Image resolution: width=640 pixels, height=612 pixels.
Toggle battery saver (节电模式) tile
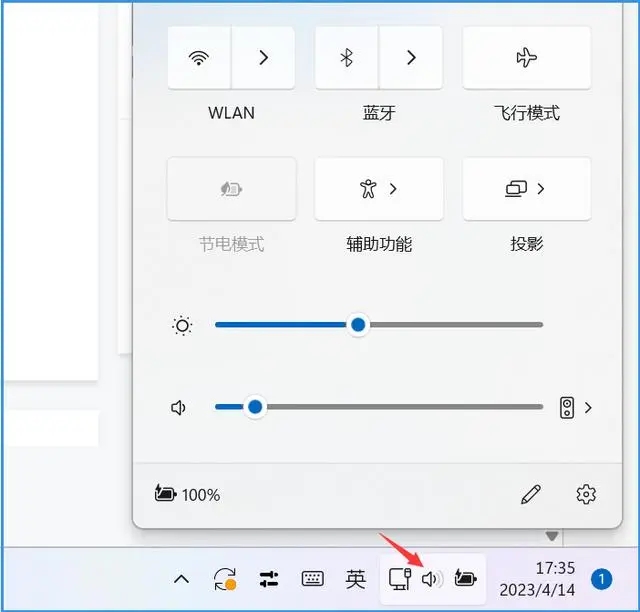coord(231,189)
